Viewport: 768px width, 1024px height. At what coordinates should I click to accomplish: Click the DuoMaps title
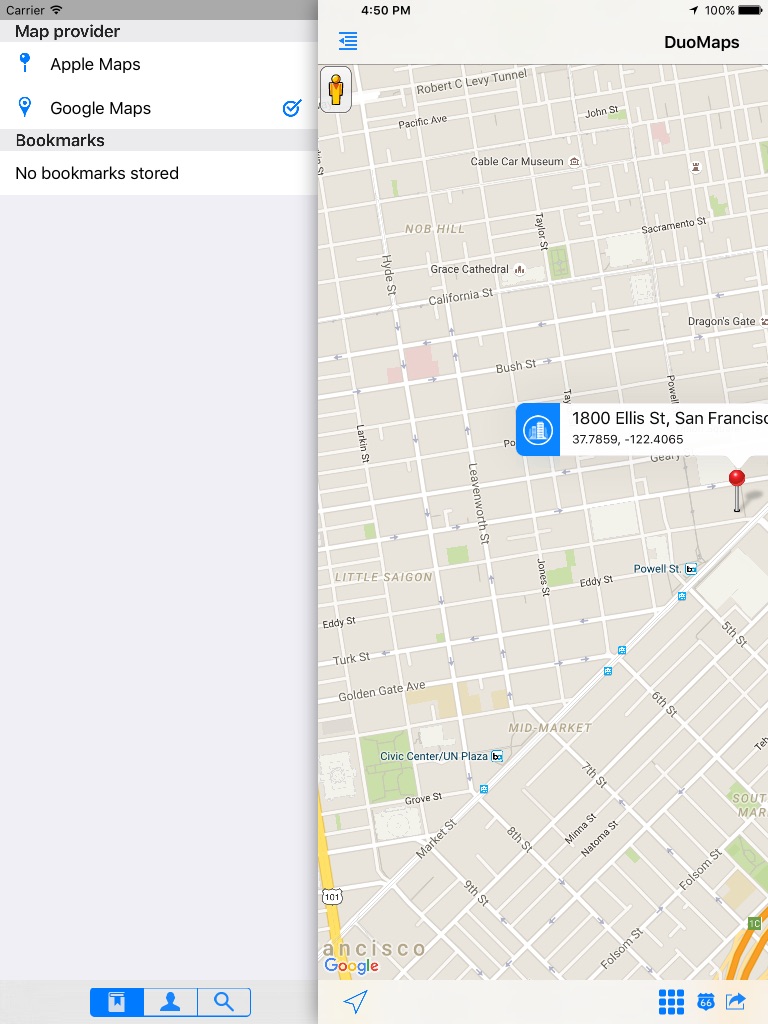pyautogui.click(x=701, y=42)
